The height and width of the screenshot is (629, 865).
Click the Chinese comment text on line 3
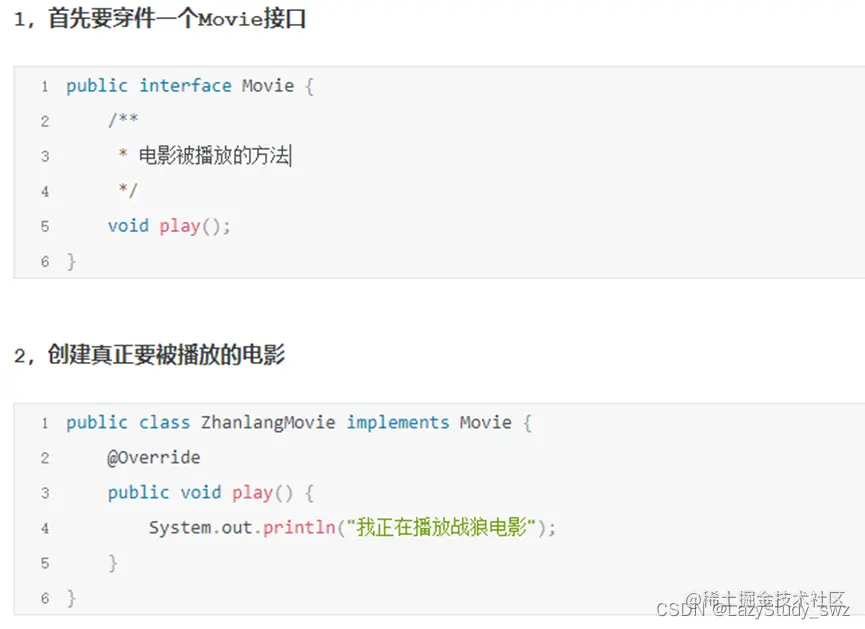(214, 156)
